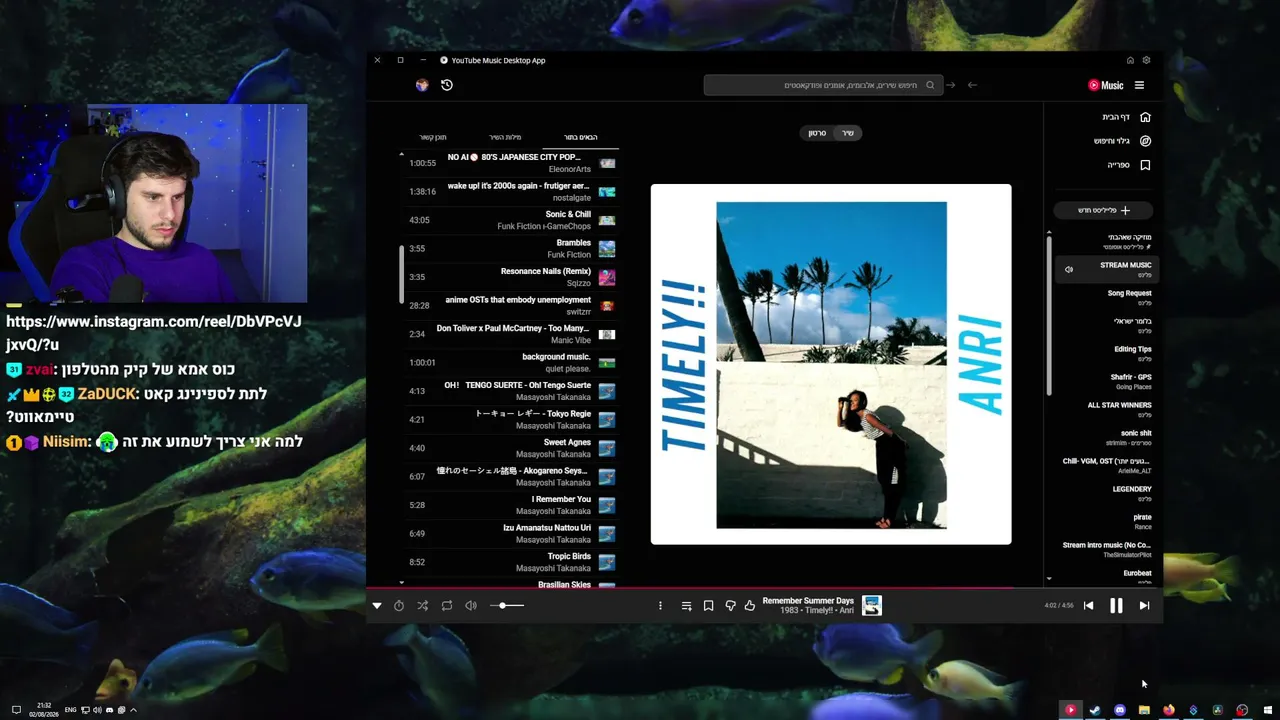
Task: Open the STREAM MUSIC playlist
Action: tap(1105, 269)
